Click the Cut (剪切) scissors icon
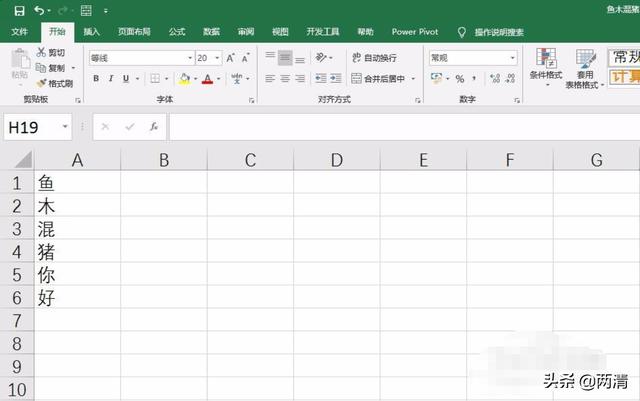 [x=54, y=52]
